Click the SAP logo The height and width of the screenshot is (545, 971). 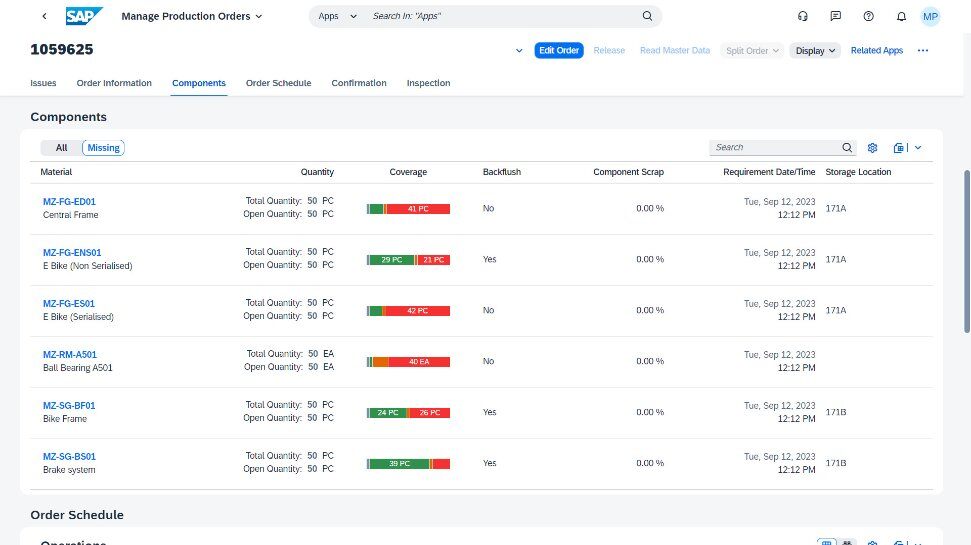coord(84,16)
